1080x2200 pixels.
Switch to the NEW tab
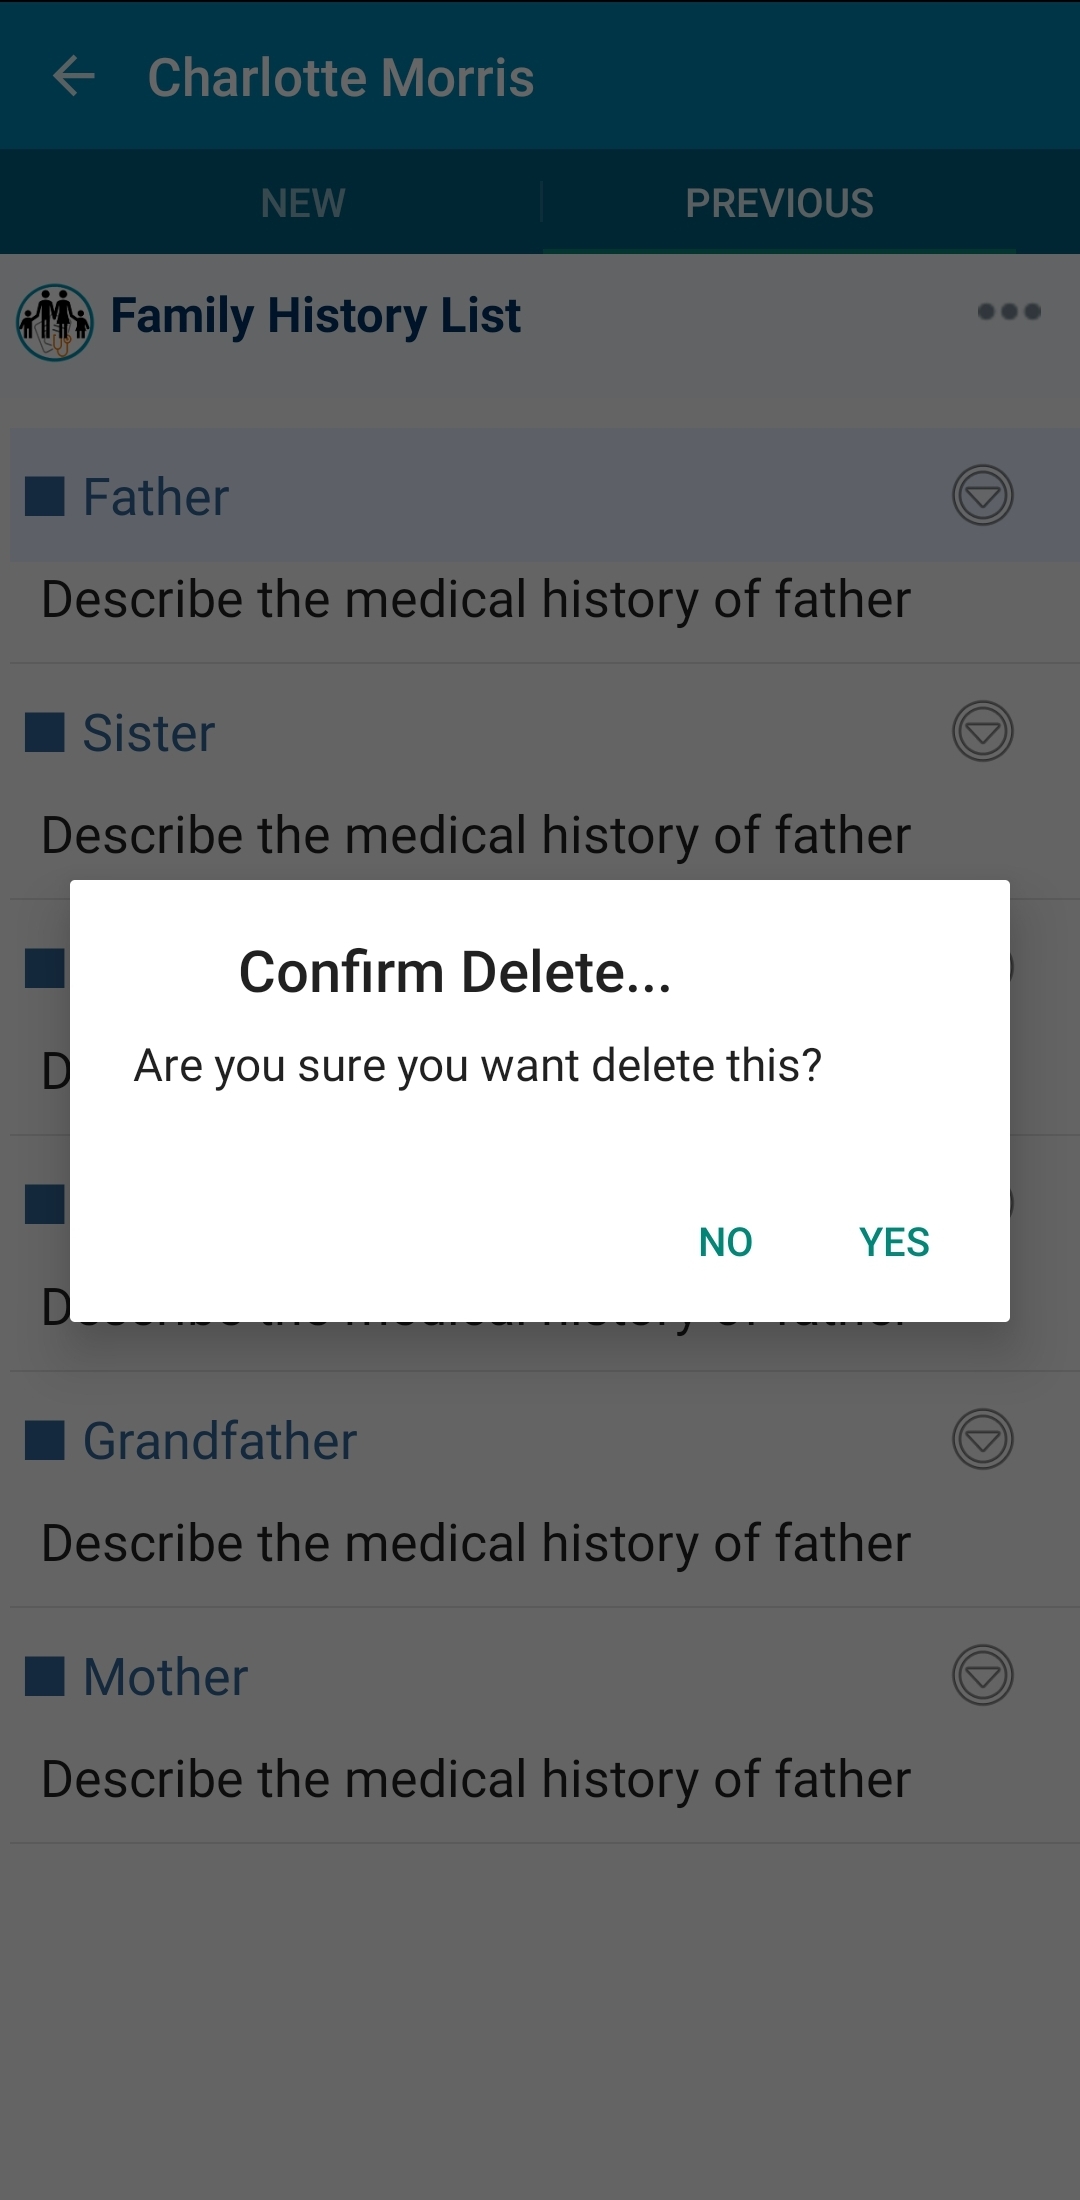[x=303, y=203]
